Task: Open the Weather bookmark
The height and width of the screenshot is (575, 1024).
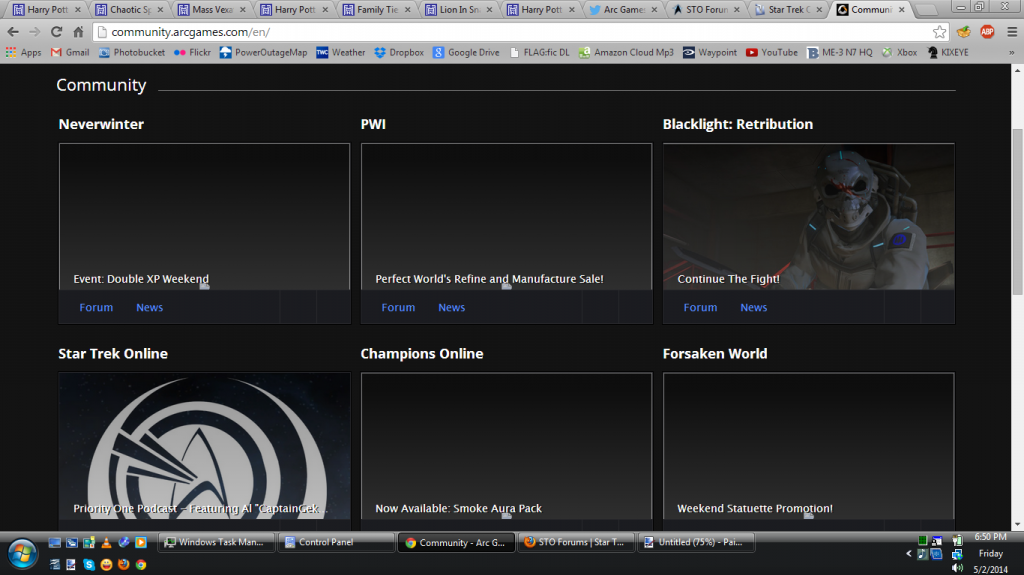Action: coord(341,52)
